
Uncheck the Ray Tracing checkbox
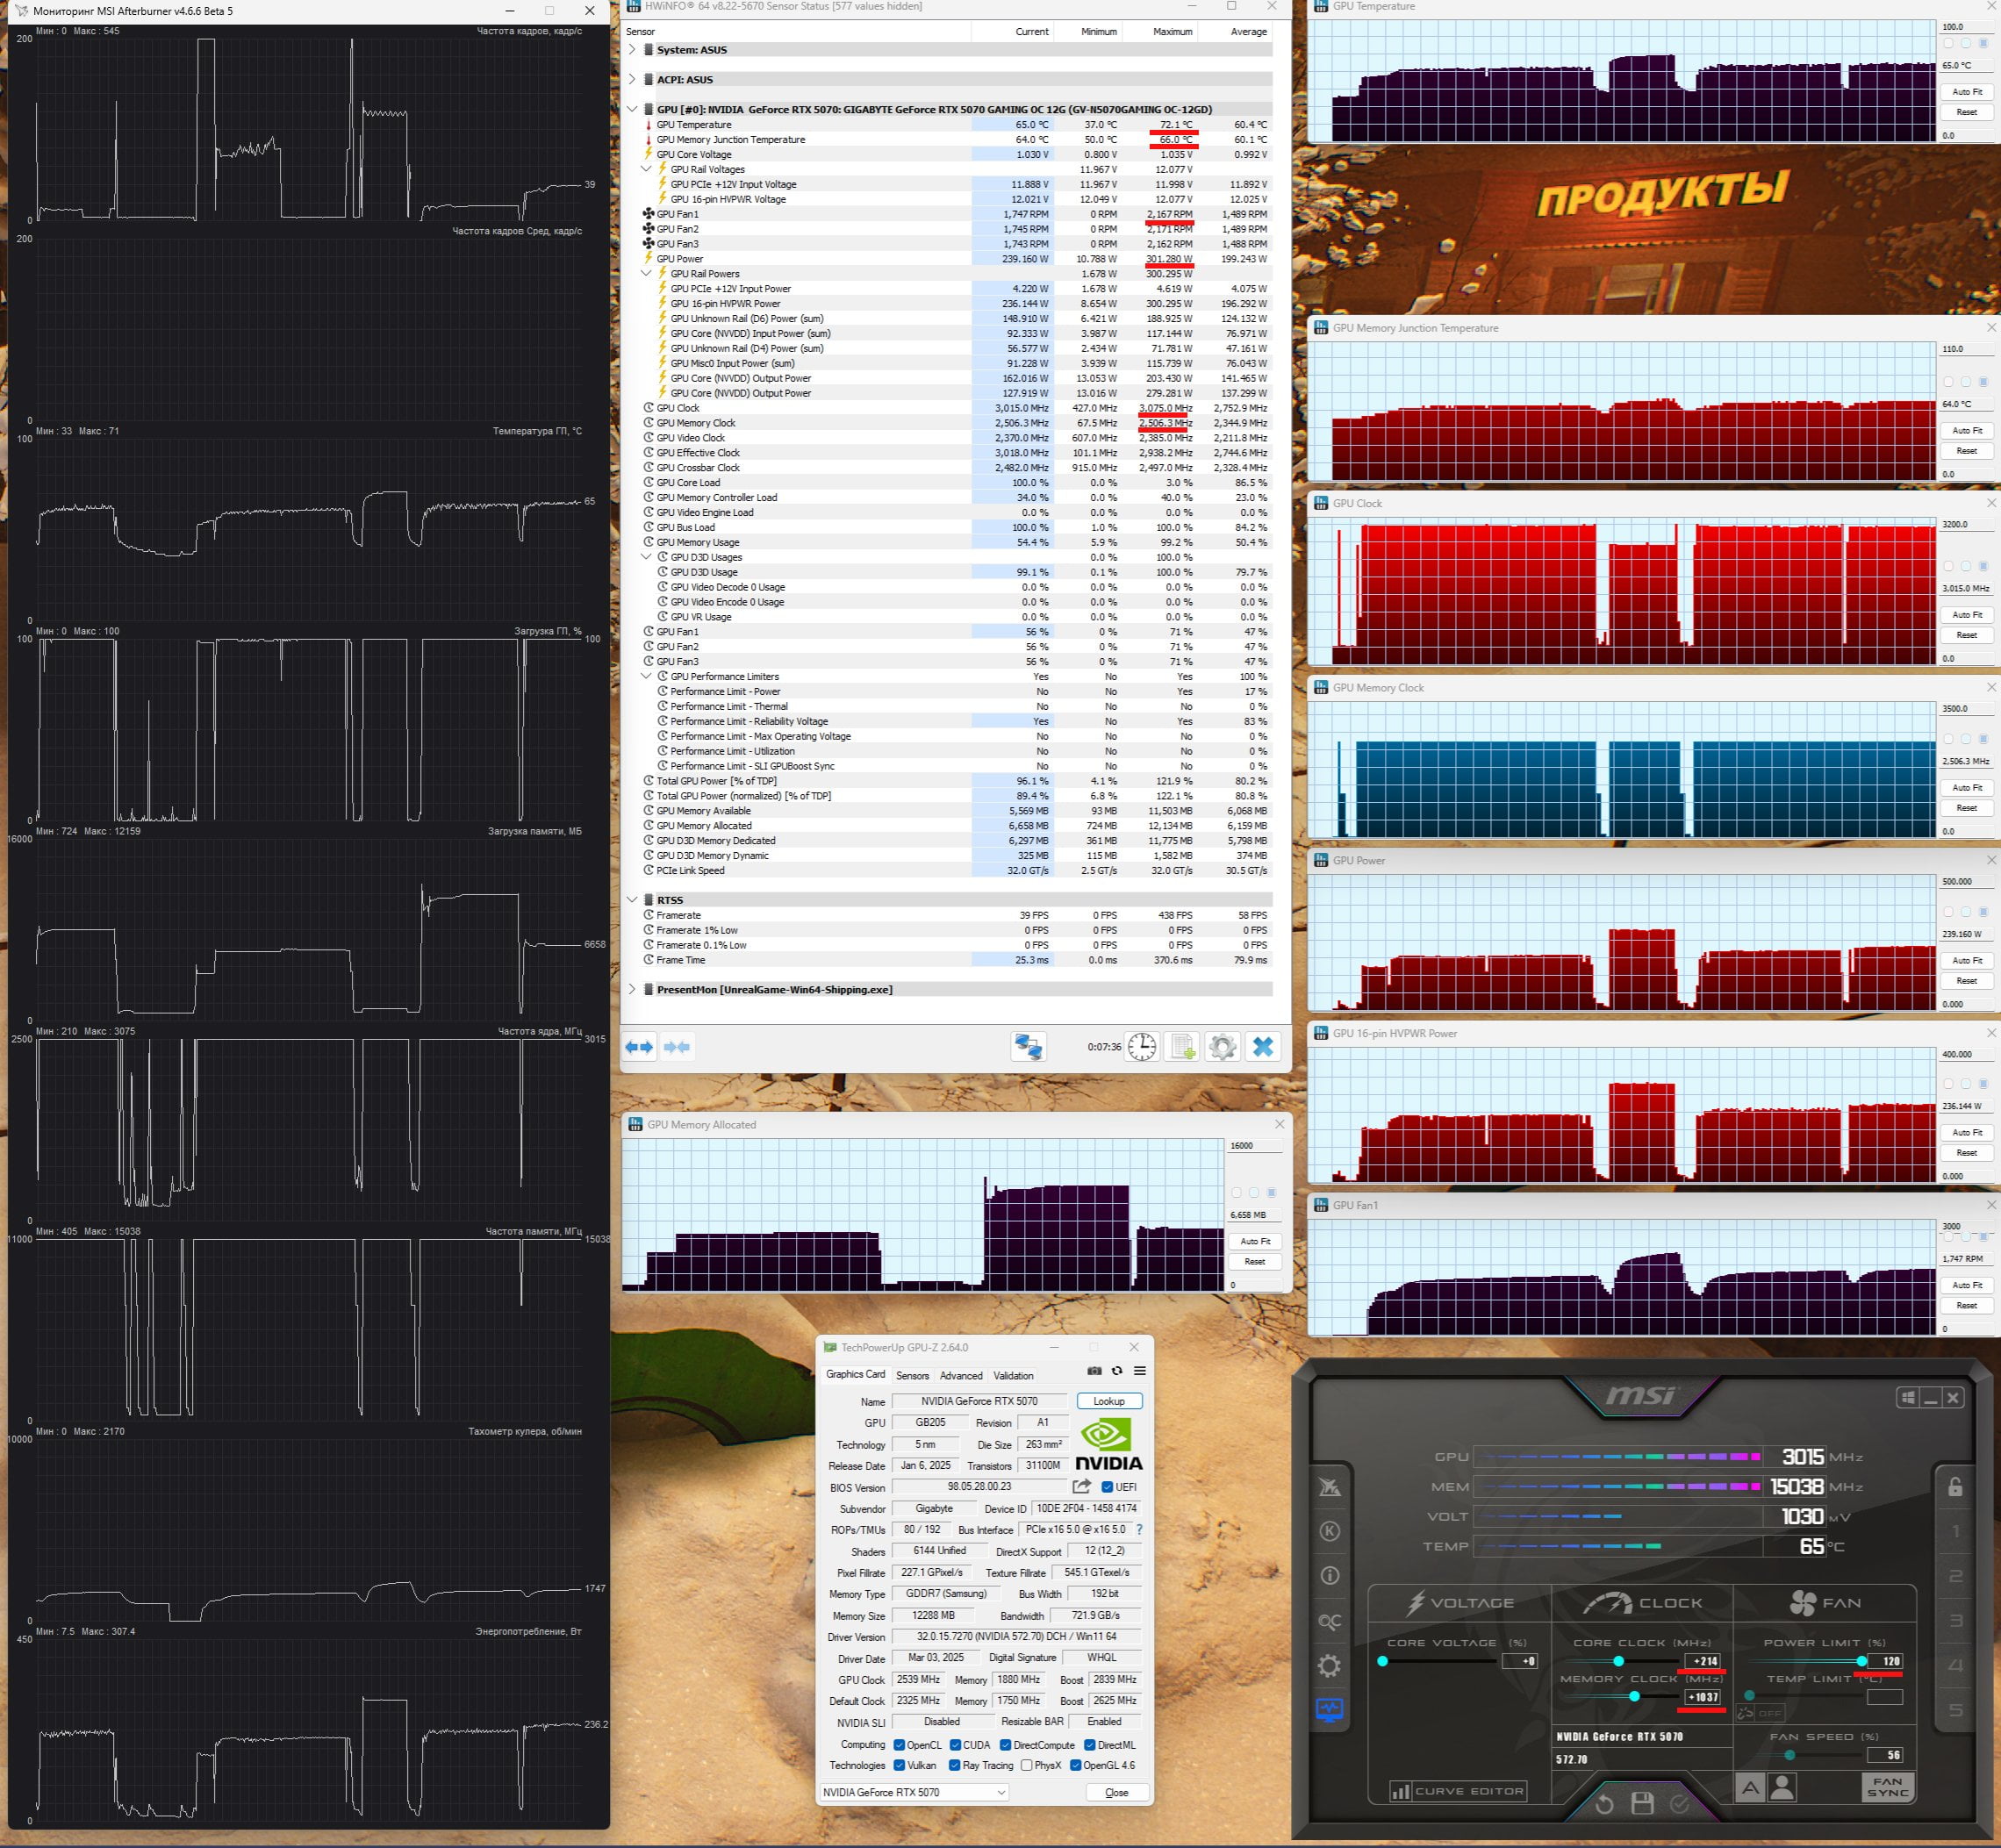coord(955,1766)
